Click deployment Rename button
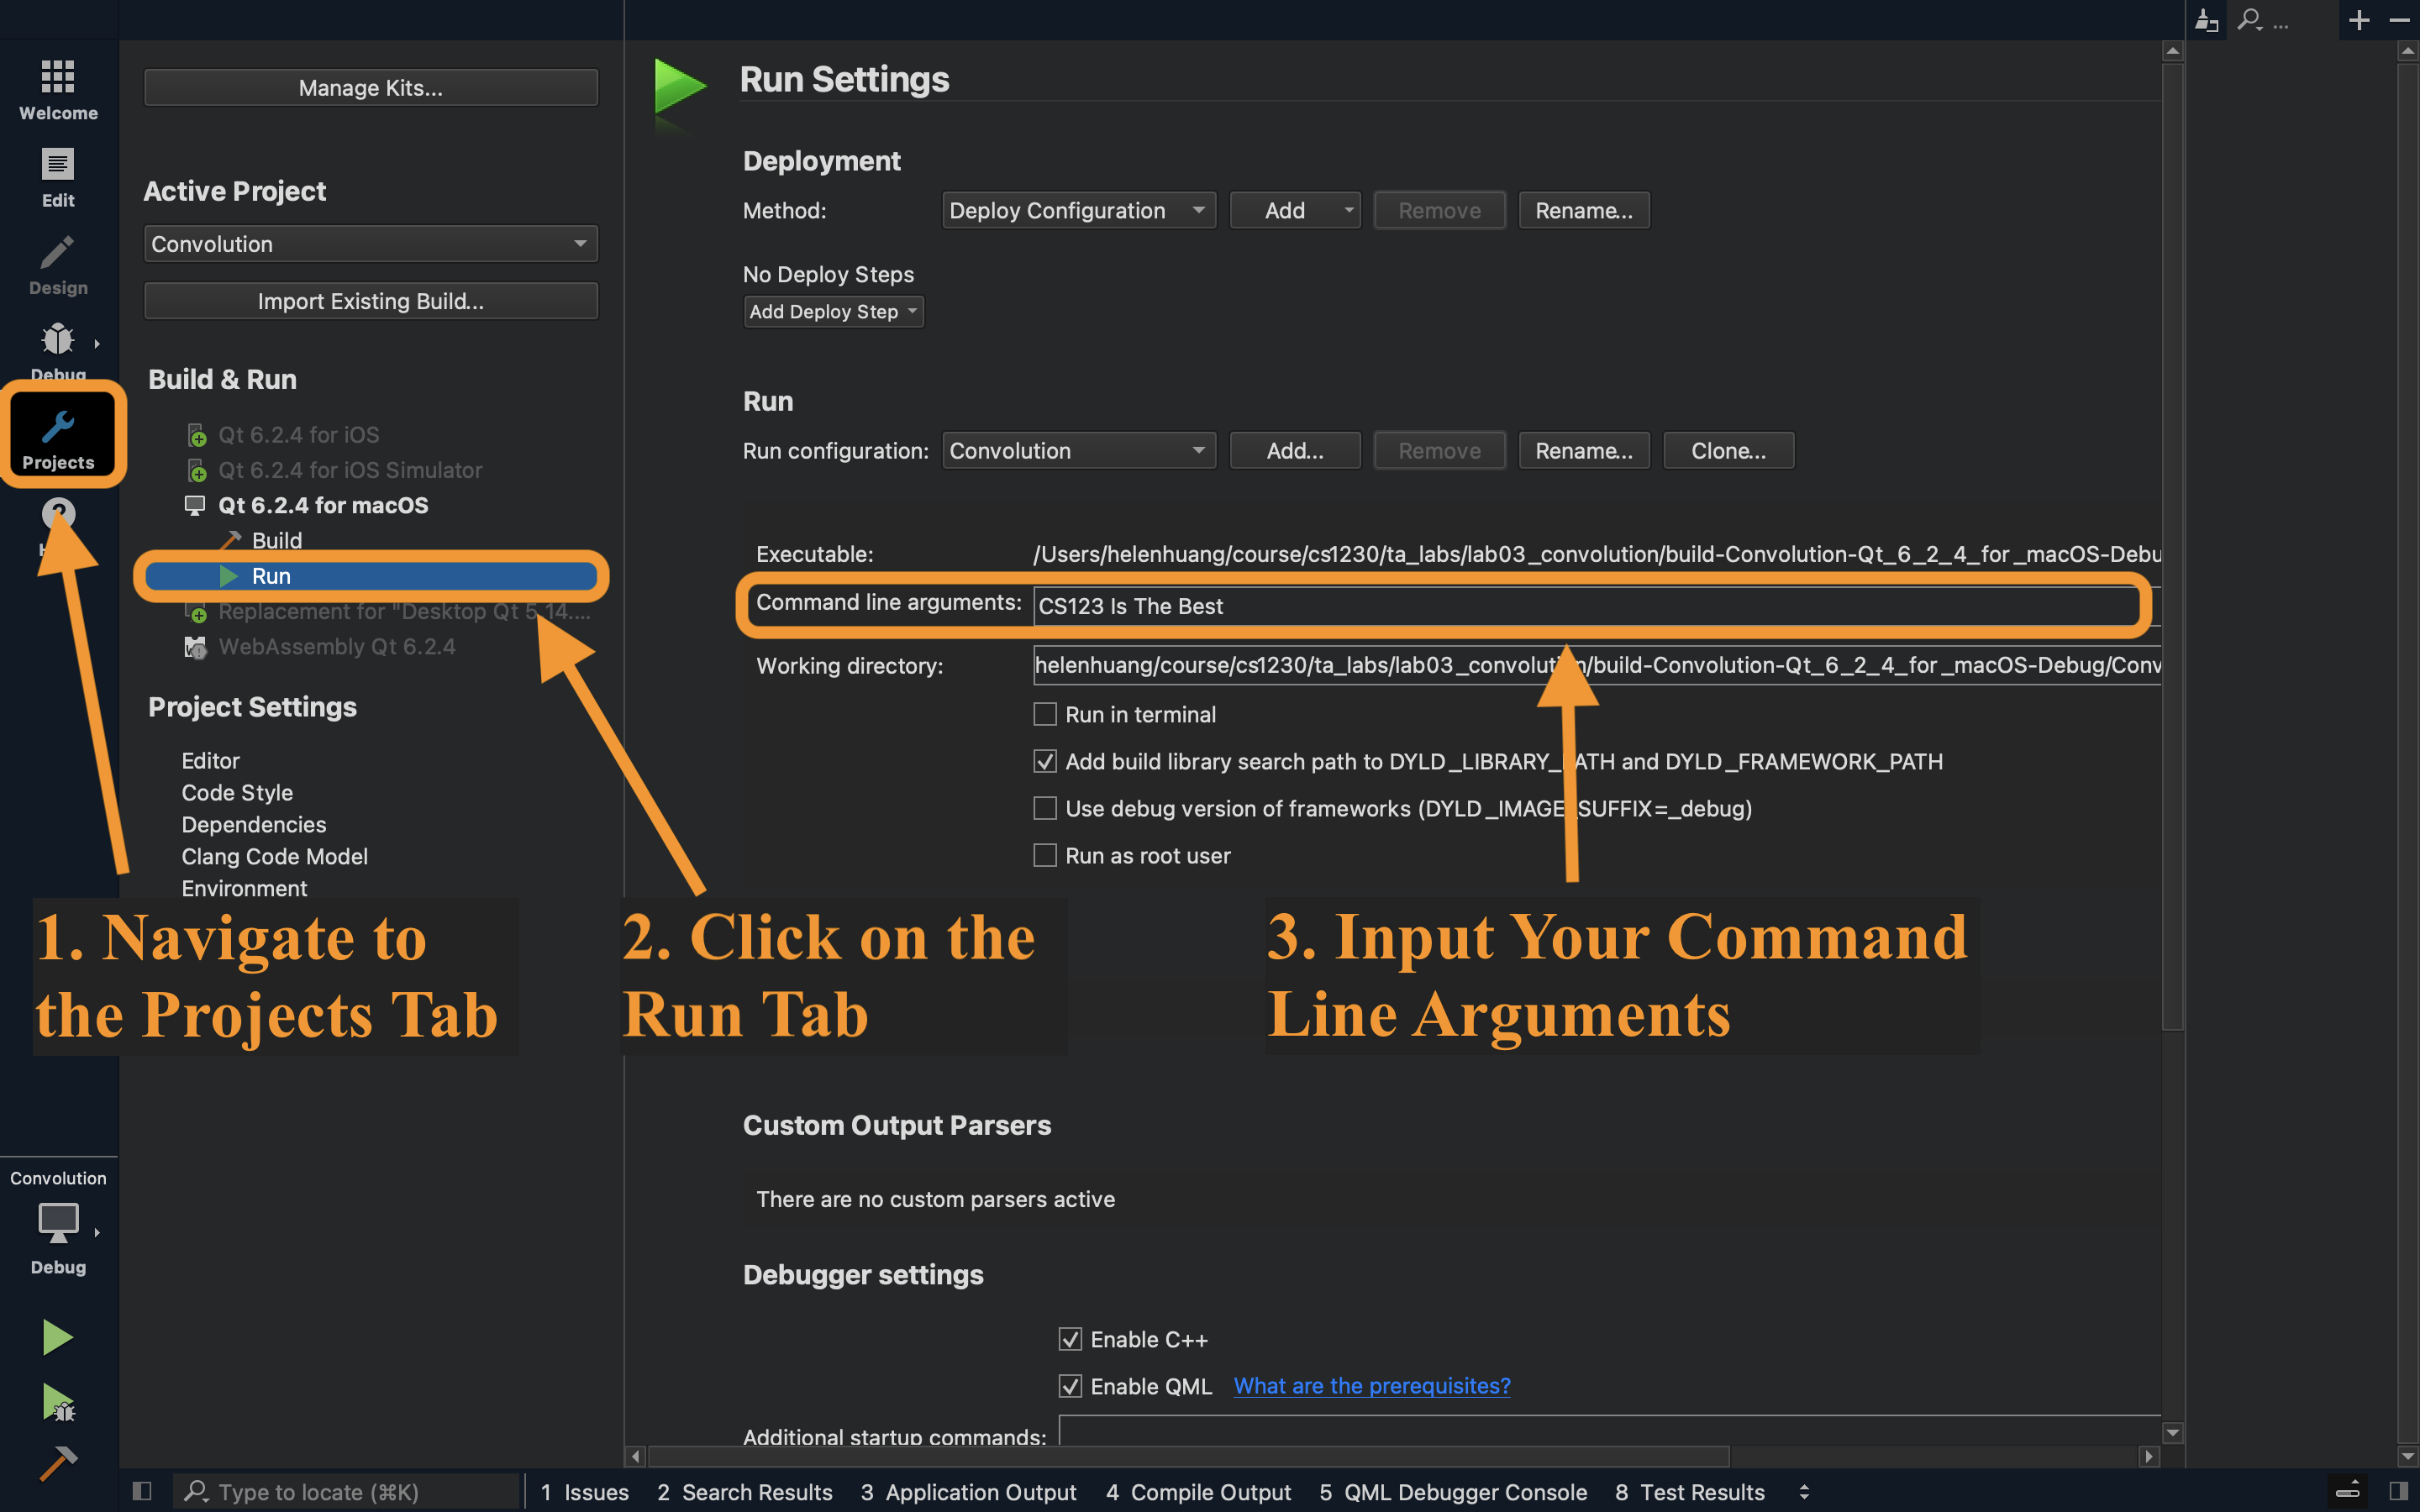2420x1512 pixels. point(1584,210)
